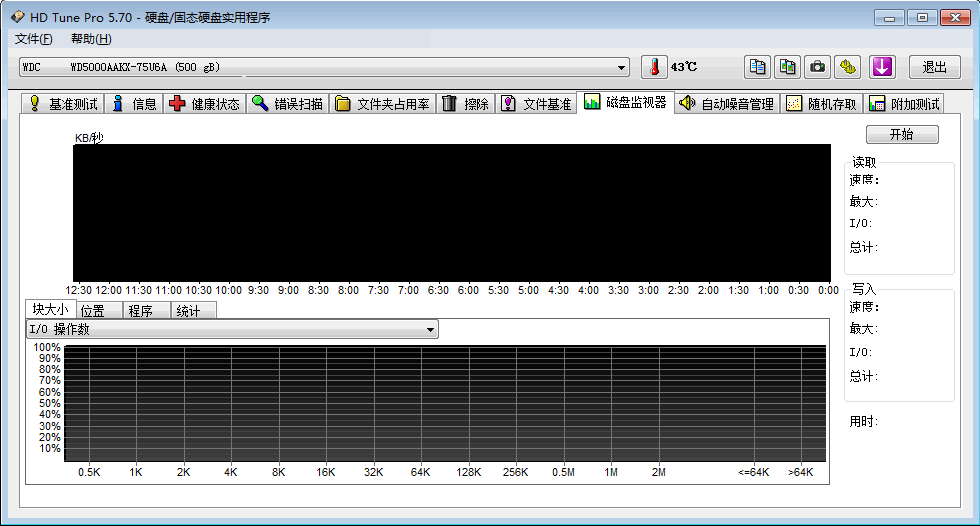Open the 健康状态 health tab

coord(205,104)
